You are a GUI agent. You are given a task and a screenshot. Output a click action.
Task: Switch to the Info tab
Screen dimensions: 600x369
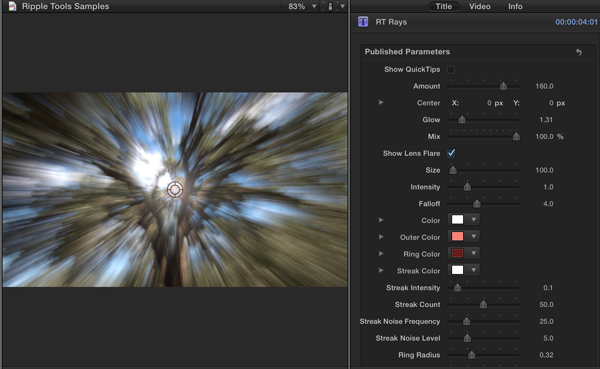[515, 6]
